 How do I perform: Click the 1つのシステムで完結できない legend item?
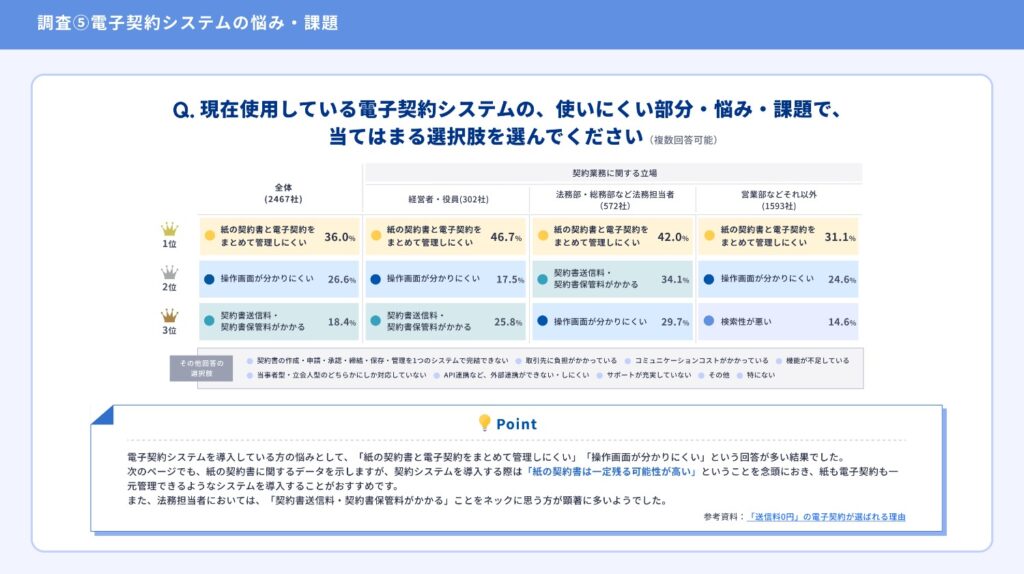click(x=377, y=360)
